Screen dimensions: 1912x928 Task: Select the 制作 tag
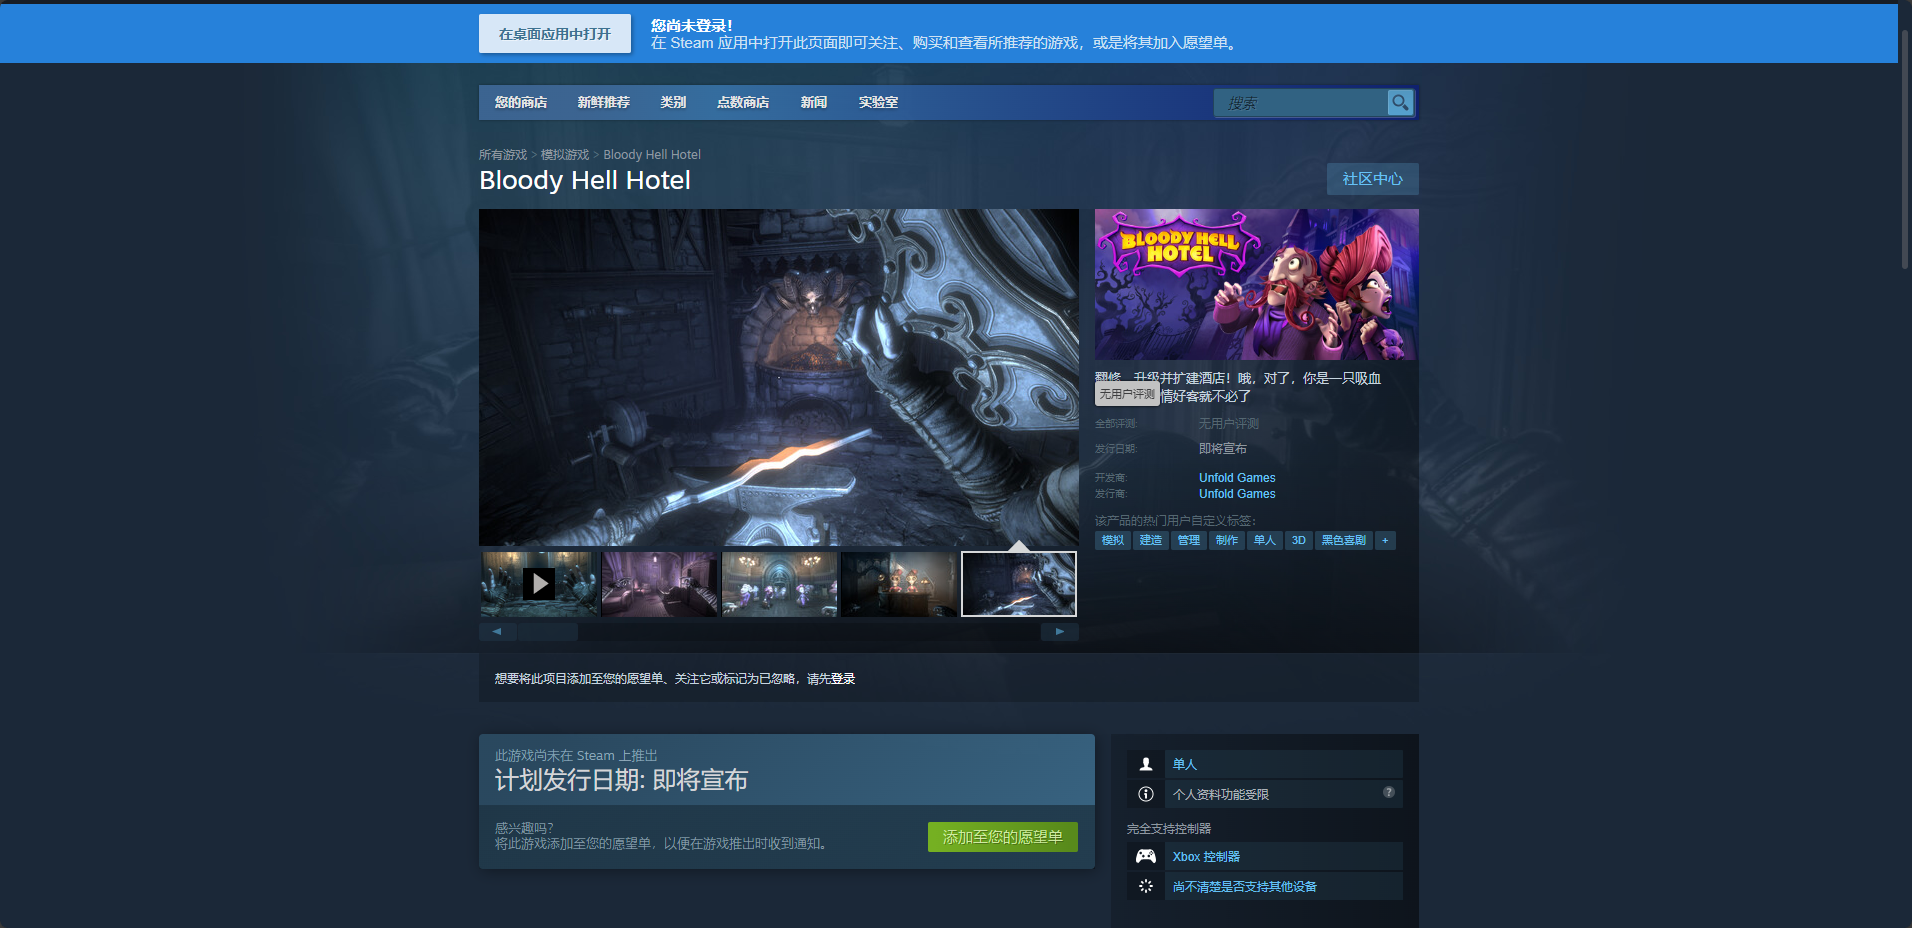[x=1227, y=540]
